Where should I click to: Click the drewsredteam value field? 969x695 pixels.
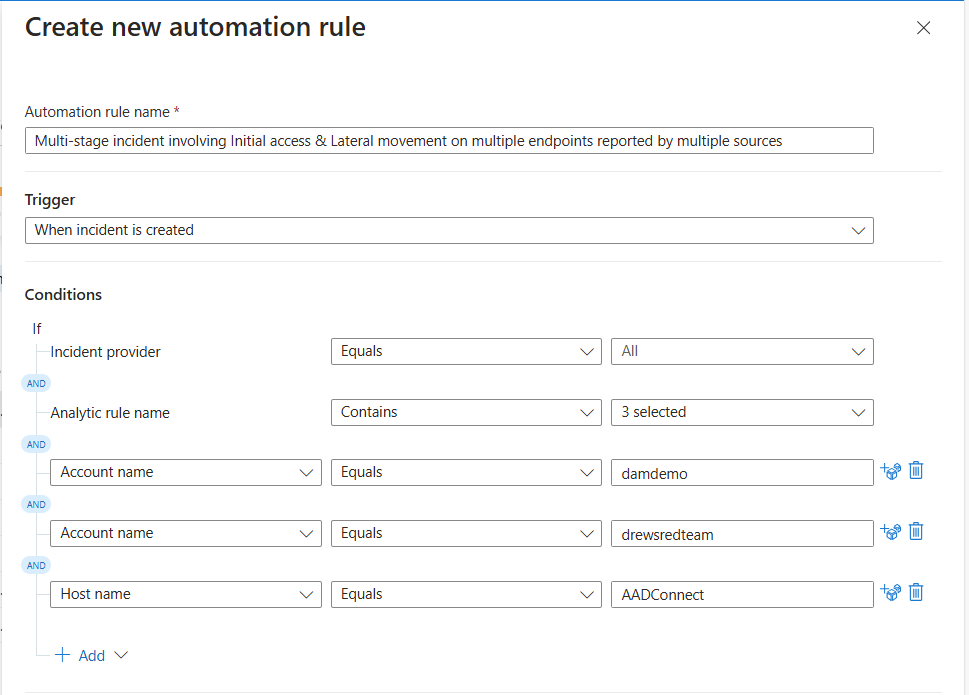[x=741, y=534]
